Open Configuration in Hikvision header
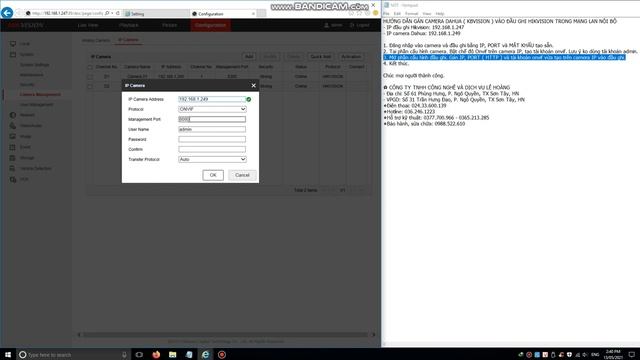This screenshot has height=360, width=640. coord(210,25)
